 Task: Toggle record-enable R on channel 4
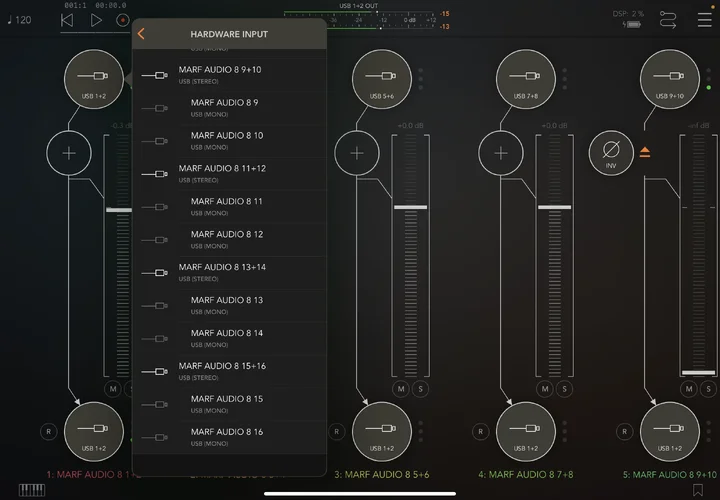click(x=481, y=432)
